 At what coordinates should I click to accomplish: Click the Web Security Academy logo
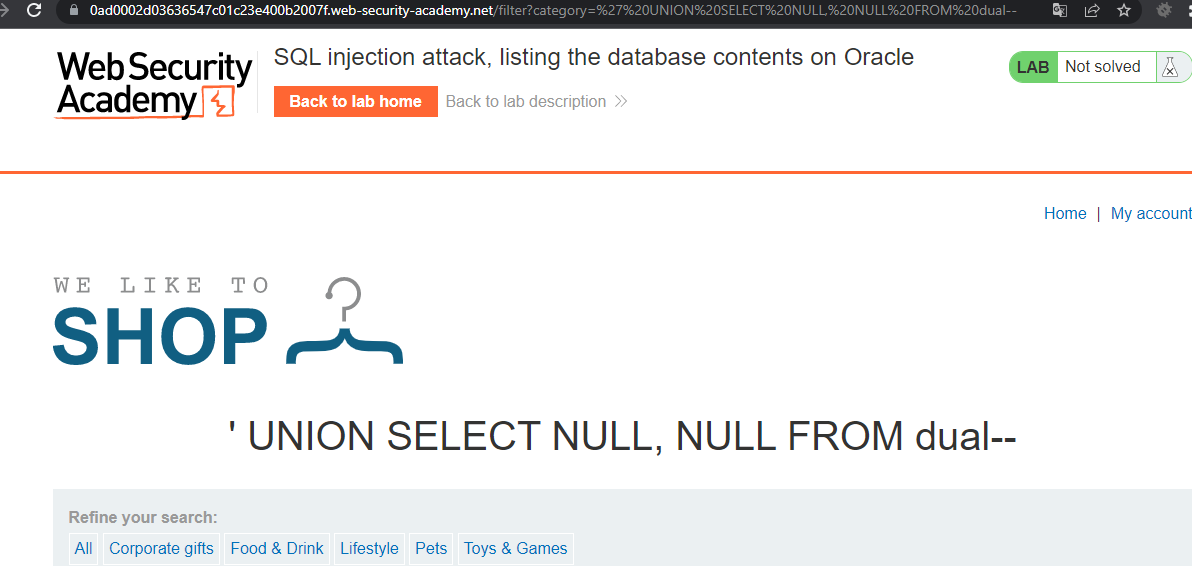click(x=154, y=85)
